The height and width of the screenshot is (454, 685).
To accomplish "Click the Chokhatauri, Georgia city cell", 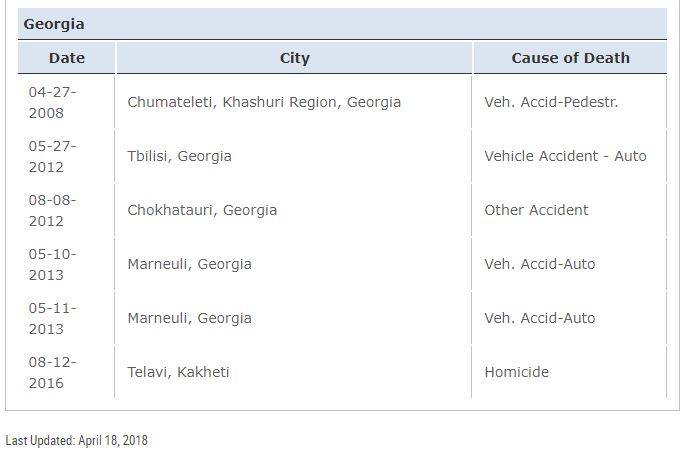I will coord(202,210).
